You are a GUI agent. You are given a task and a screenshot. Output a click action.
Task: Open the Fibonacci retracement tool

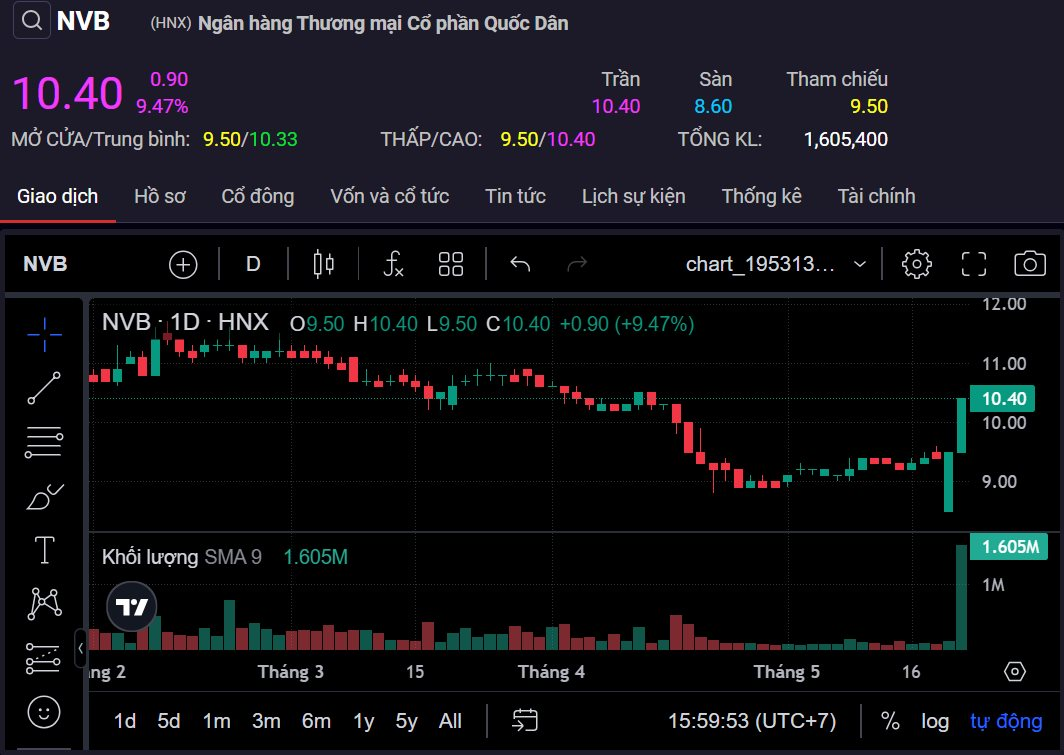click(44, 441)
